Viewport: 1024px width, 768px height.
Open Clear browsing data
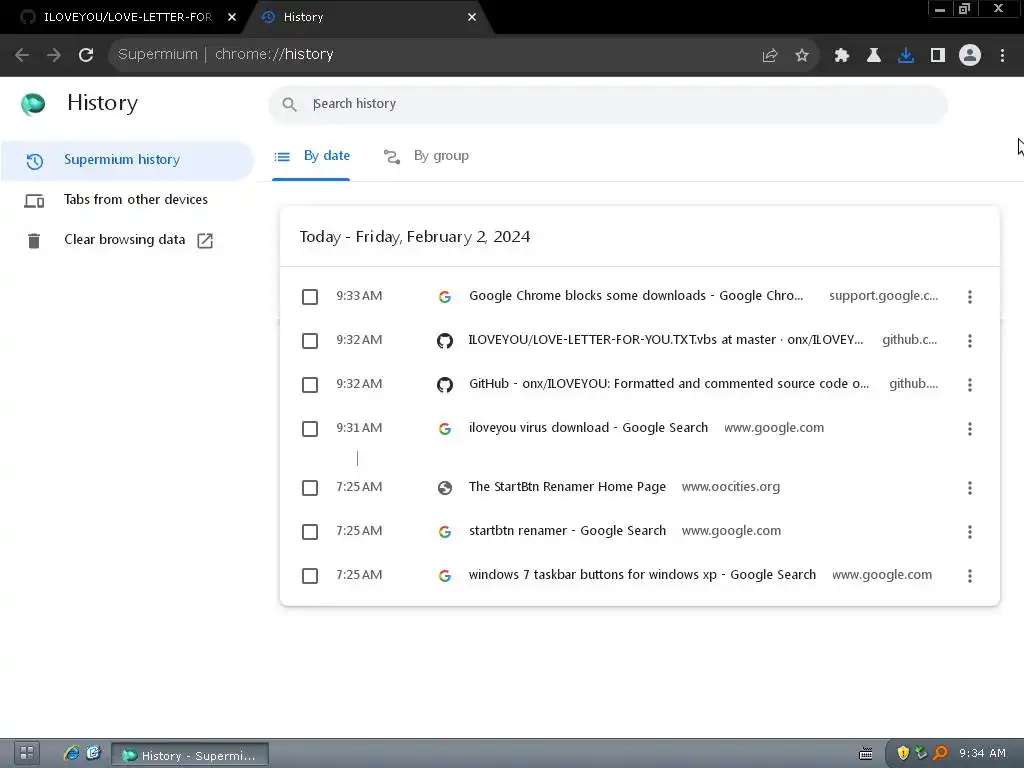click(127, 240)
